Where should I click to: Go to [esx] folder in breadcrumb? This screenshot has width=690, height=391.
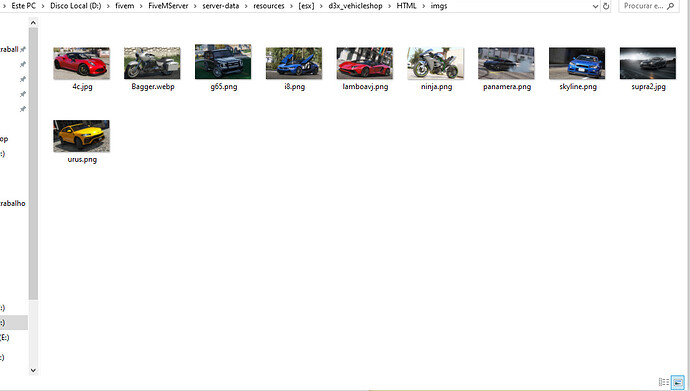[306, 6]
